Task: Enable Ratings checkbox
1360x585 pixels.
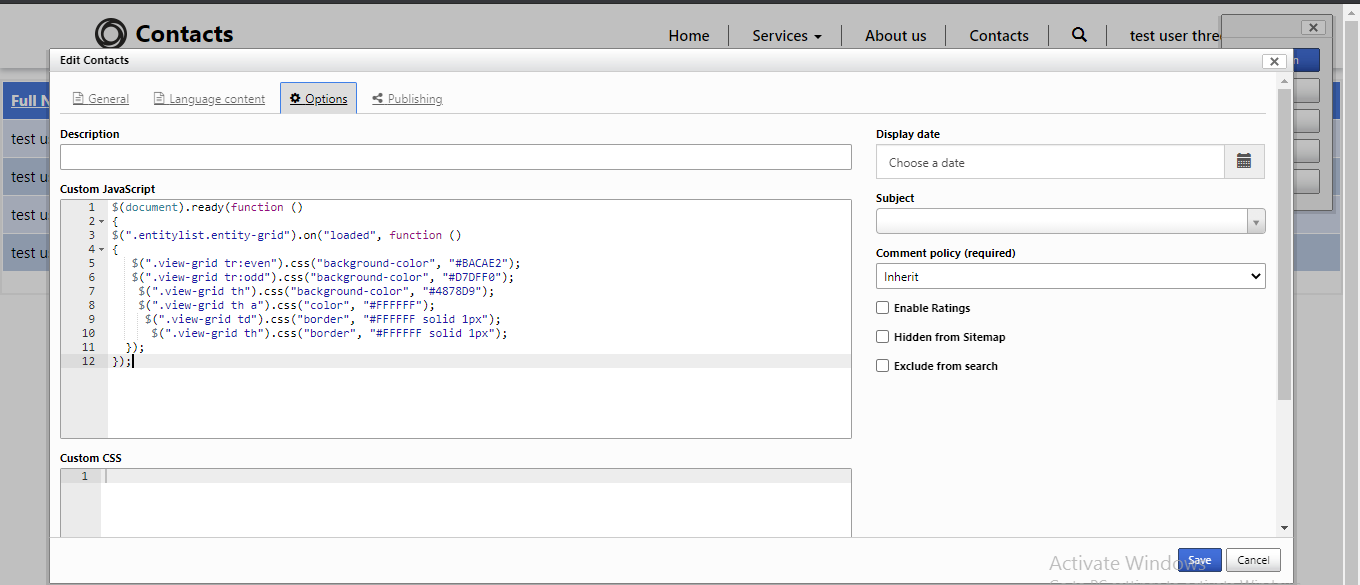Action: (882, 308)
